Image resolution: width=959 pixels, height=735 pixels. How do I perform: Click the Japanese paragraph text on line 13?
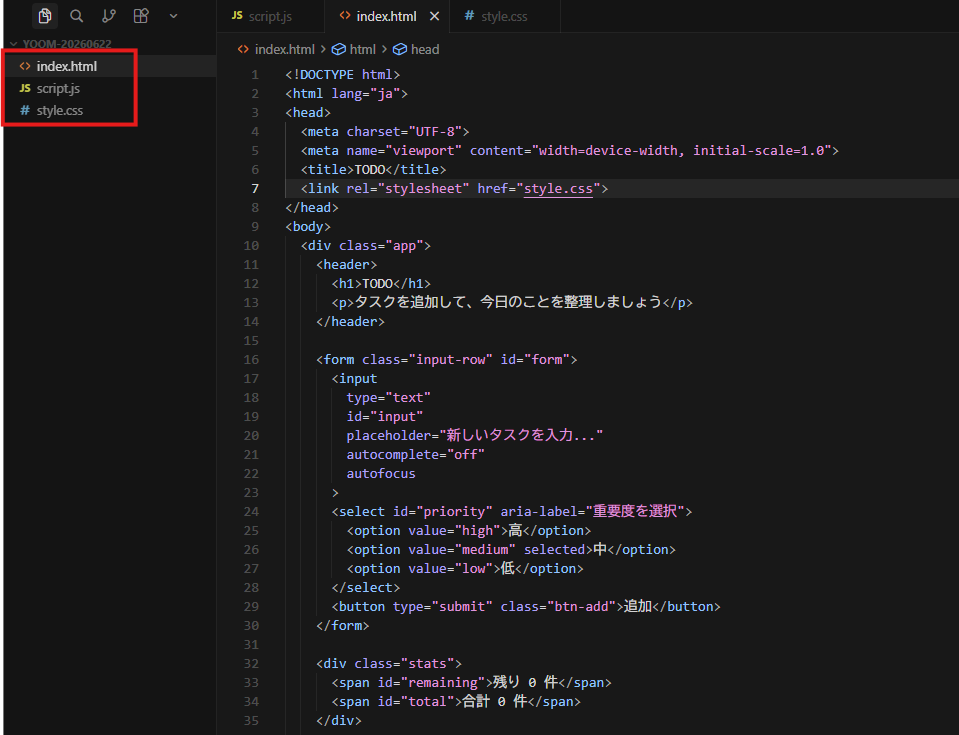(x=508, y=302)
